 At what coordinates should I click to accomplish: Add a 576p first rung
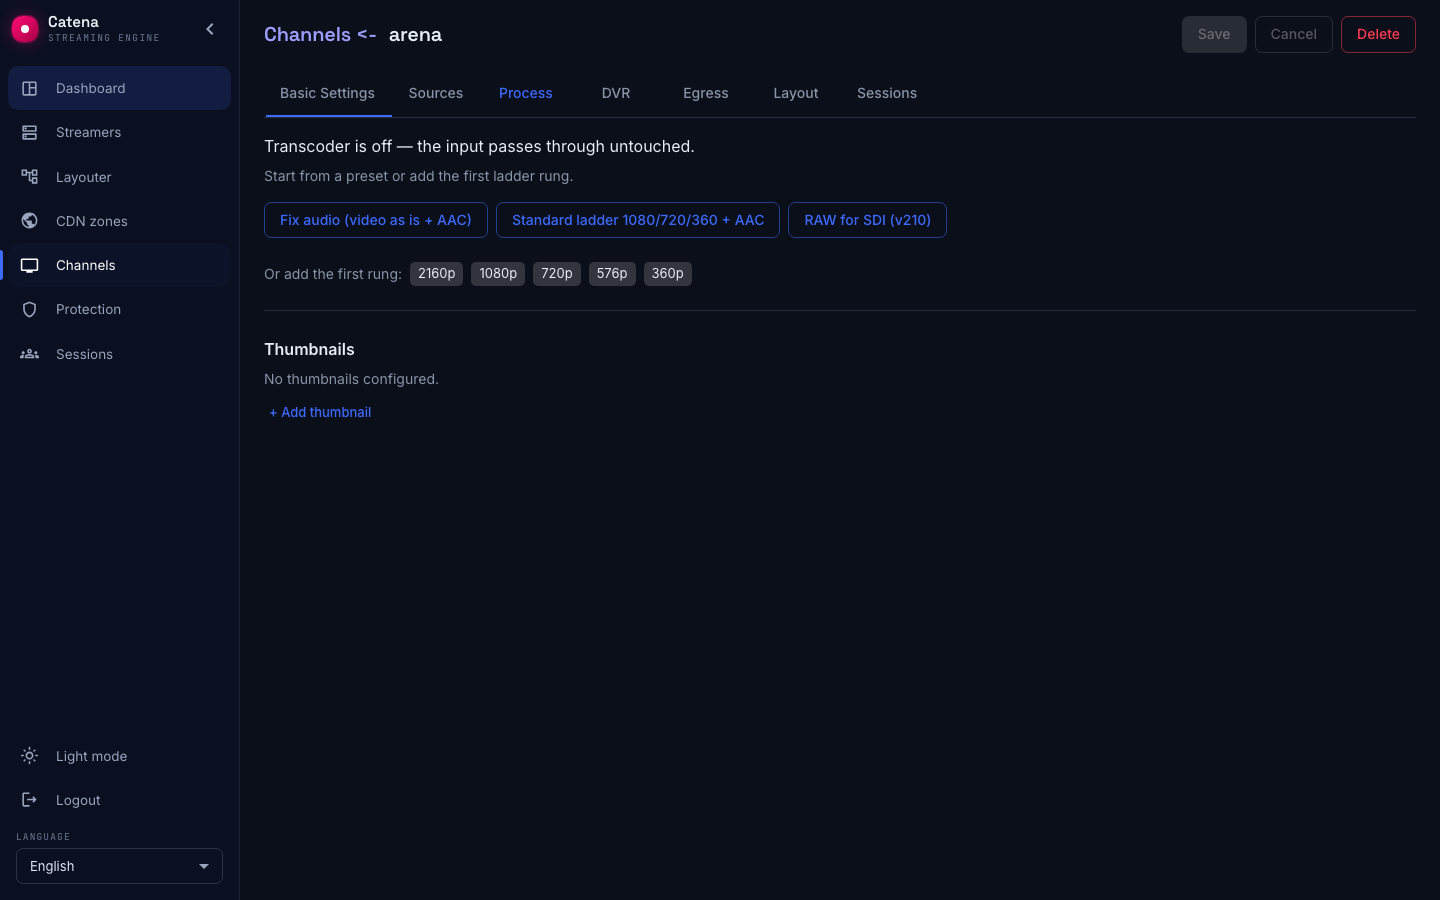pyautogui.click(x=612, y=274)
